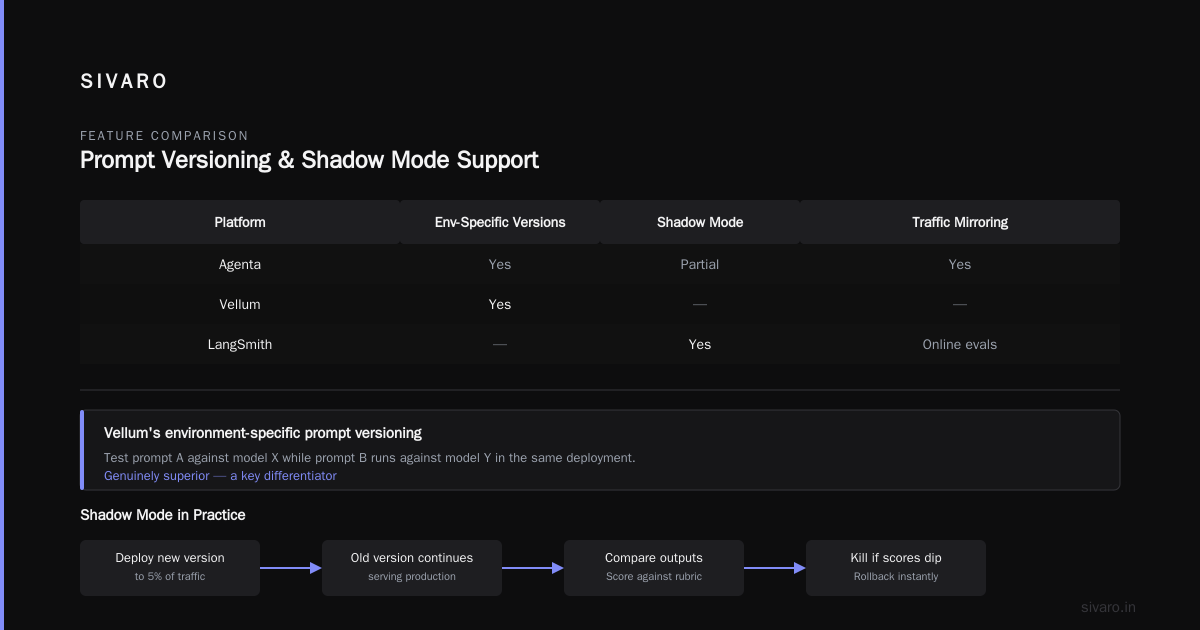The height and width of the screenshot is (630, 1200).
Task: Click the Platform column header
Action: pyautogui.click(x=240, y=222)
